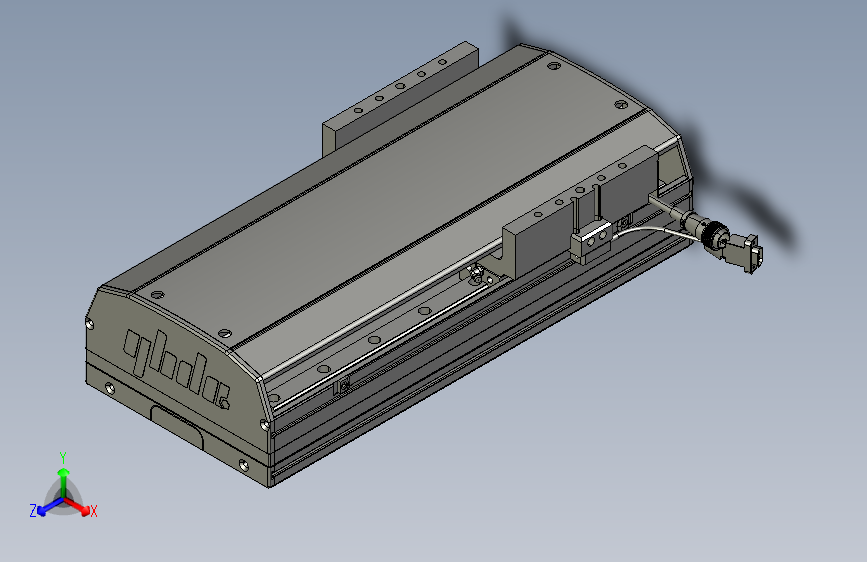Select the rounded recess at end cap bottom
The image size is (867, 562).
click(x=177, y=428)
